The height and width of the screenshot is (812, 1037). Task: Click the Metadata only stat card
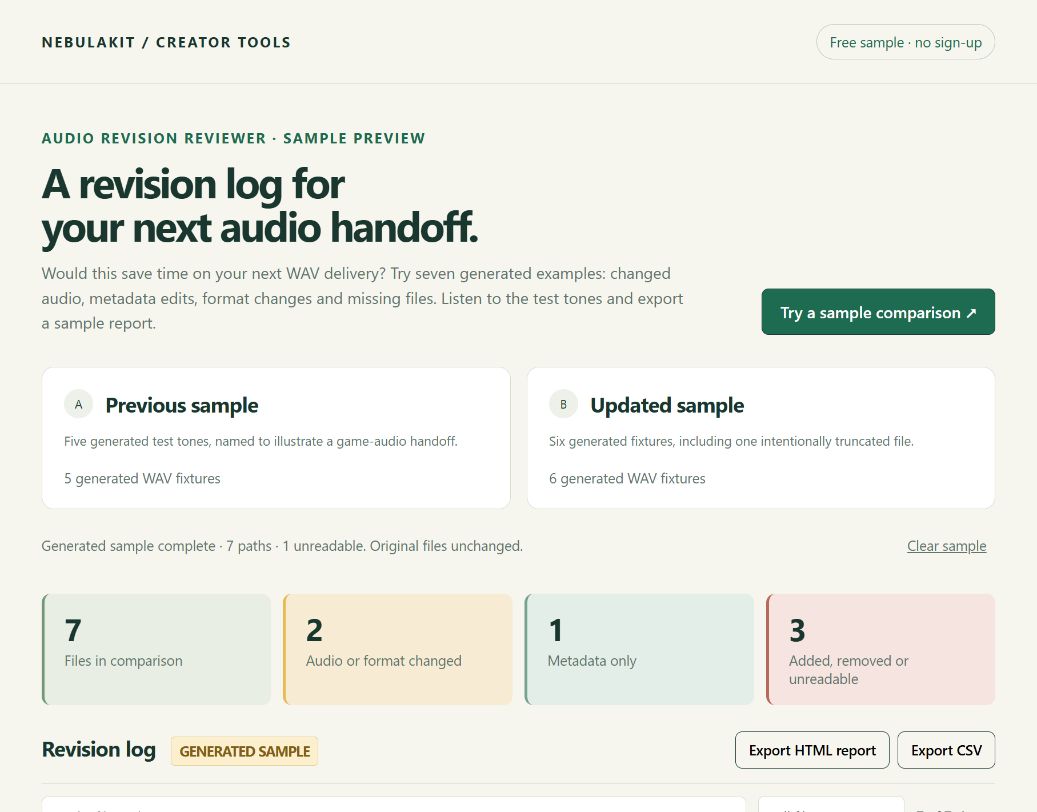639,649
